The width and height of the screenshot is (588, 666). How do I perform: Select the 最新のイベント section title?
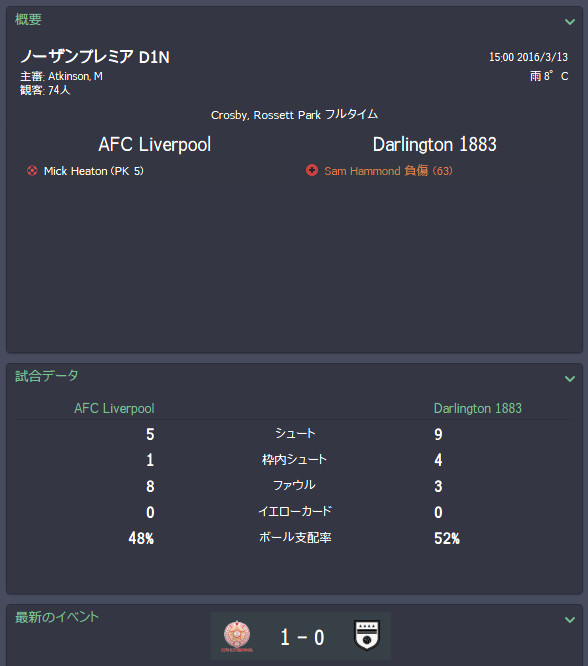pos(57,617)
